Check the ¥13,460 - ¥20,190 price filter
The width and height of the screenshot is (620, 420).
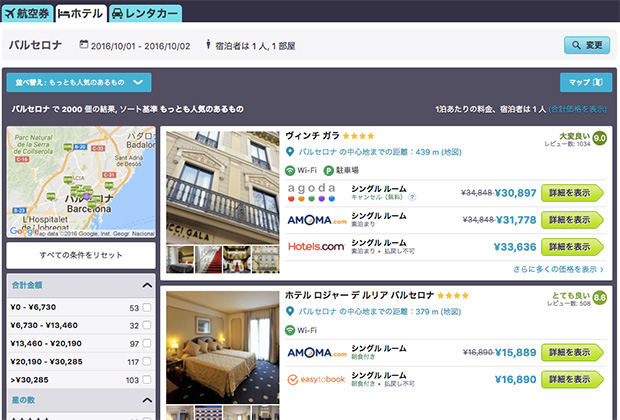(147, 343)
